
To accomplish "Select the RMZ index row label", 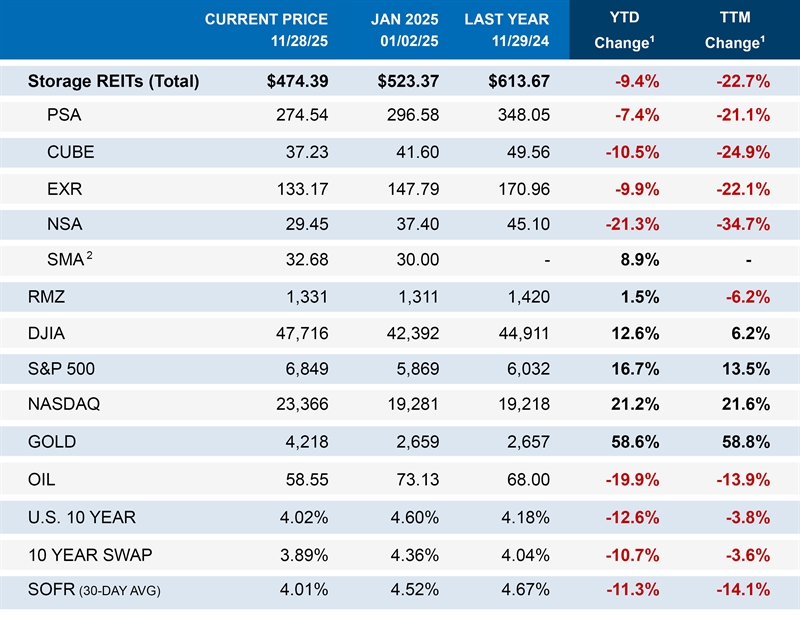I will click(48, 295).
